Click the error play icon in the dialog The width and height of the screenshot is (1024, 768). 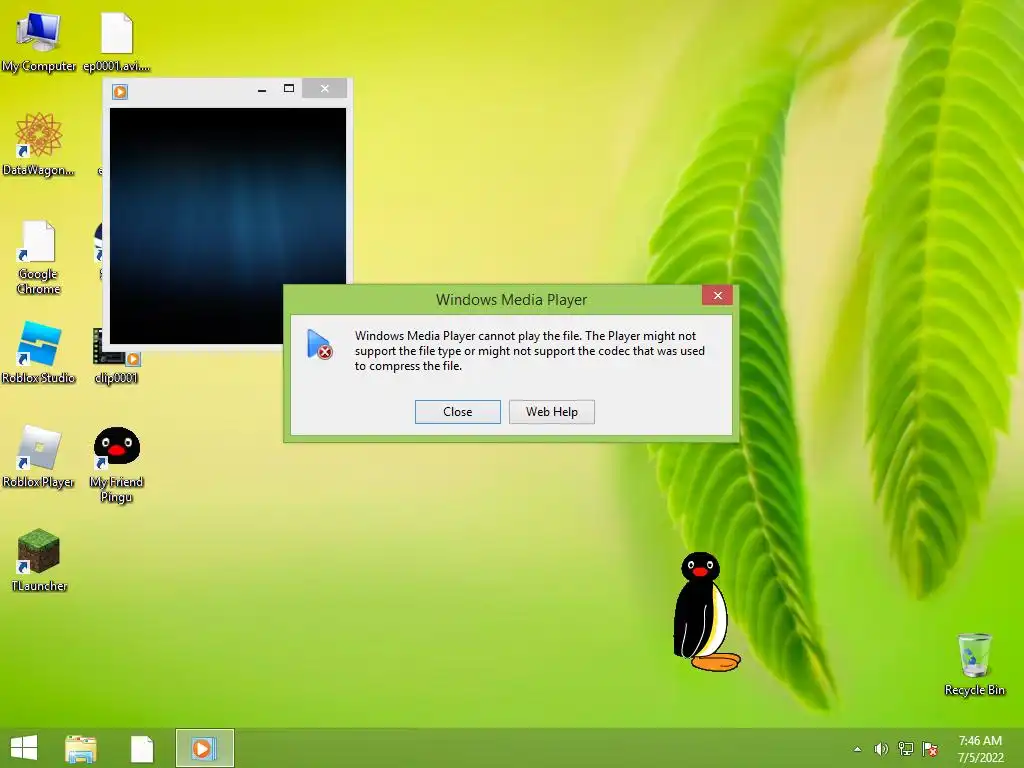319,345
